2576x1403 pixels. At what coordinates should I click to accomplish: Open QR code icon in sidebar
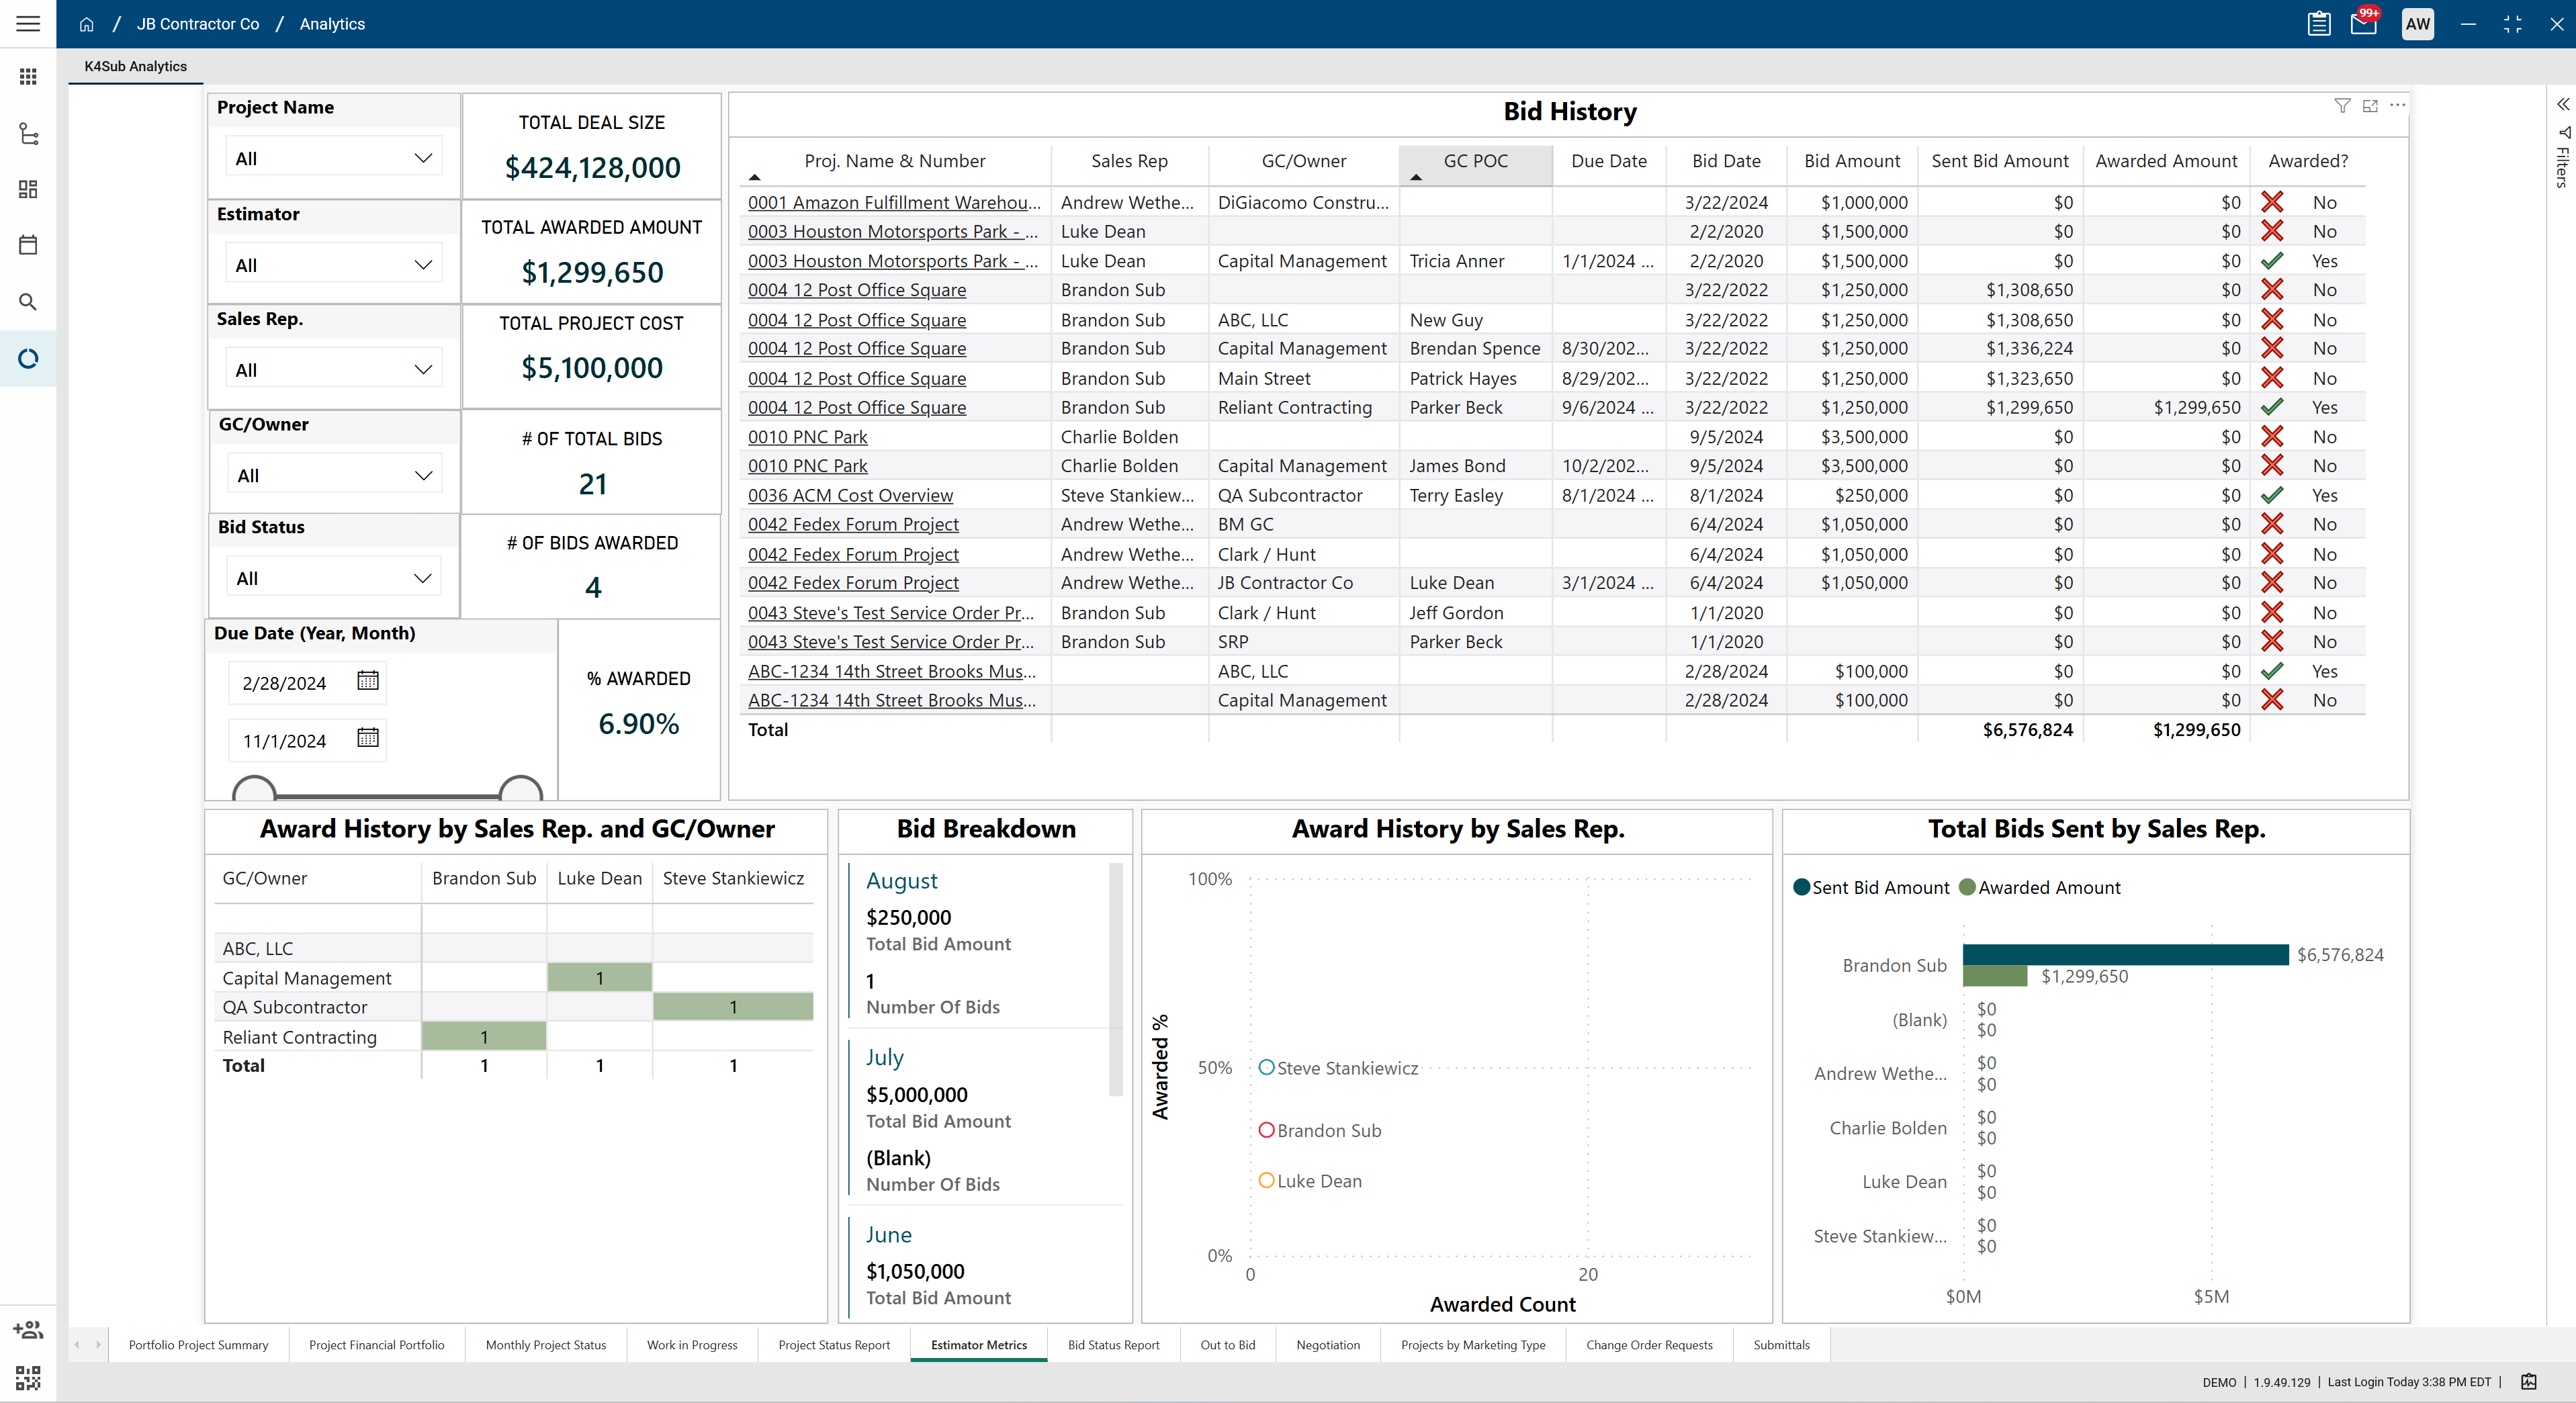(x=28, y=1378)
